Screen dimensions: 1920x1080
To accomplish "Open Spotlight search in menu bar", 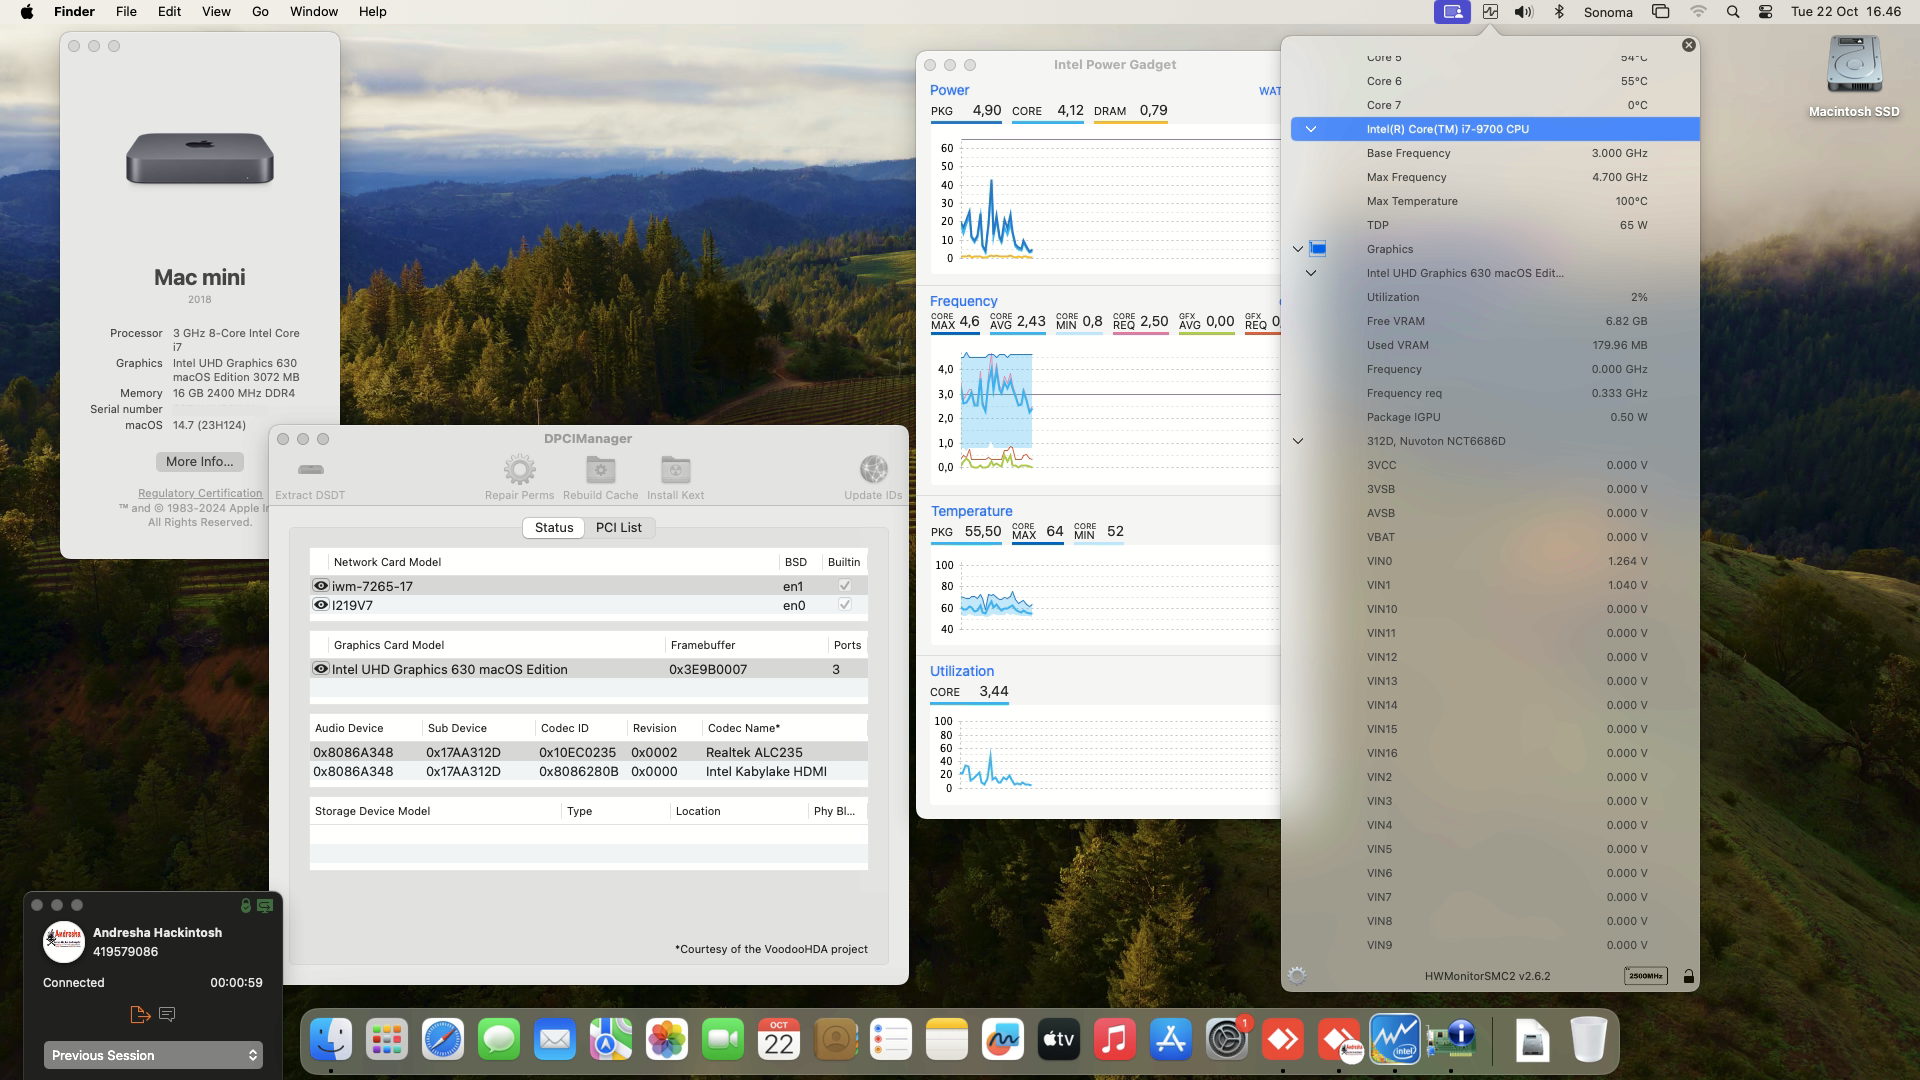I will click(1733, 12).
